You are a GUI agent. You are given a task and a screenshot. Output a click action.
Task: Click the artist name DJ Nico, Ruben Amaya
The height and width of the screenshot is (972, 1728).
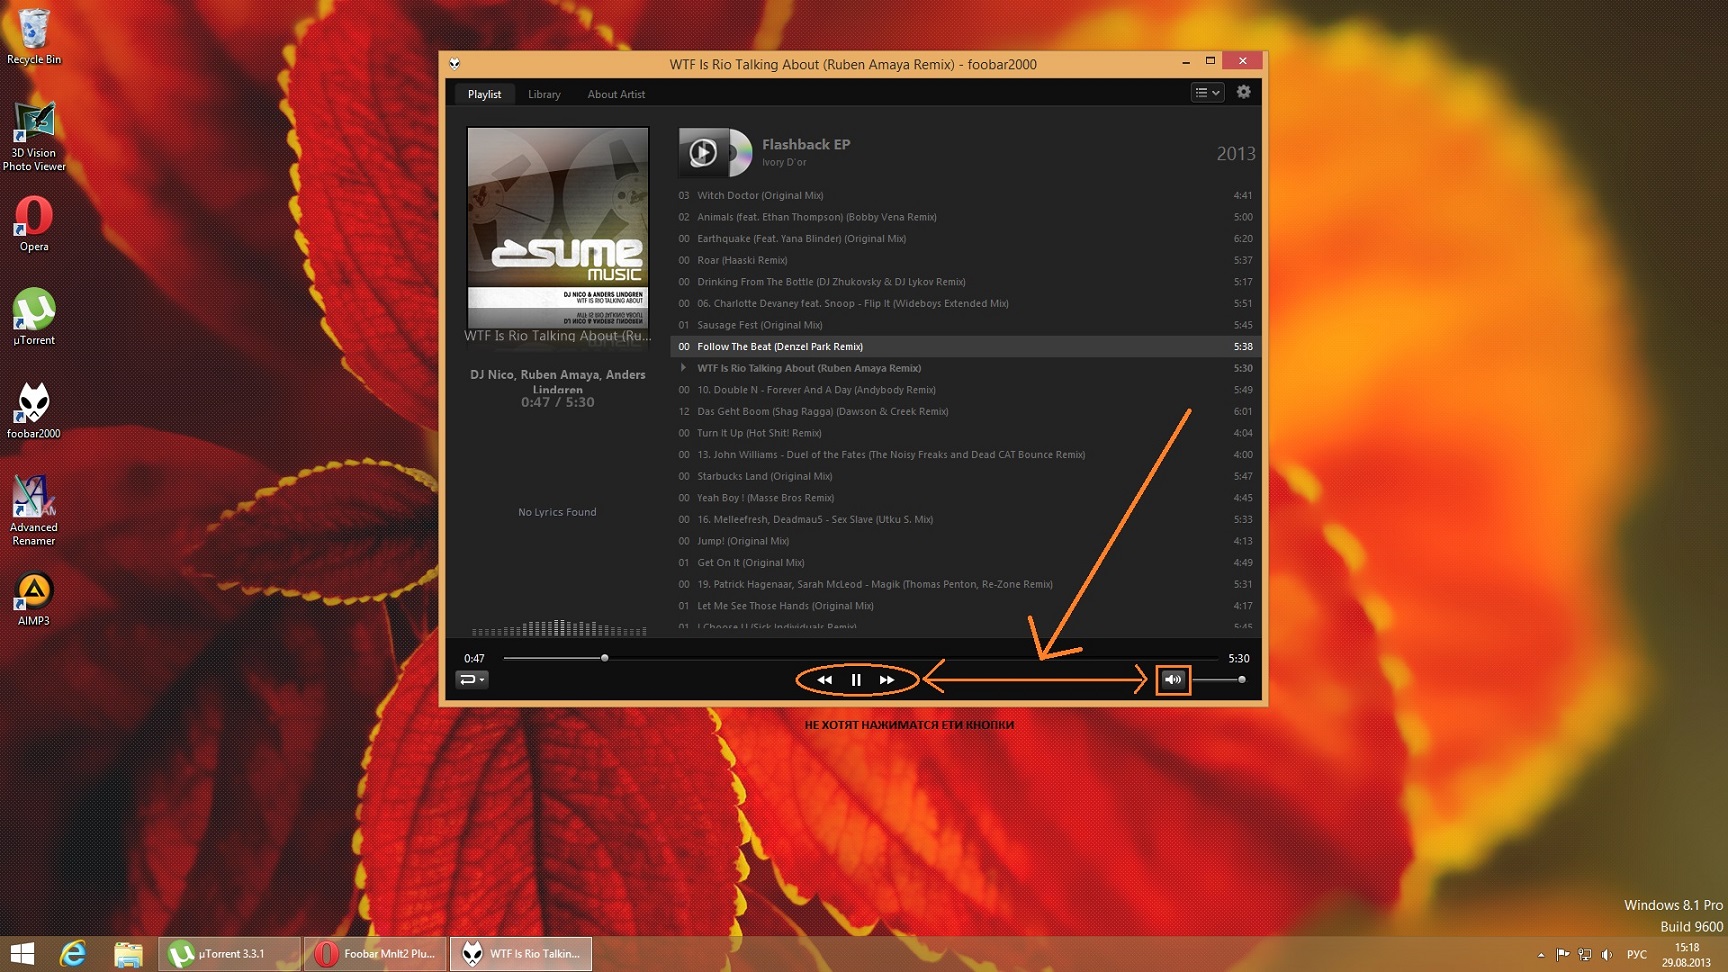pos(558,381)
